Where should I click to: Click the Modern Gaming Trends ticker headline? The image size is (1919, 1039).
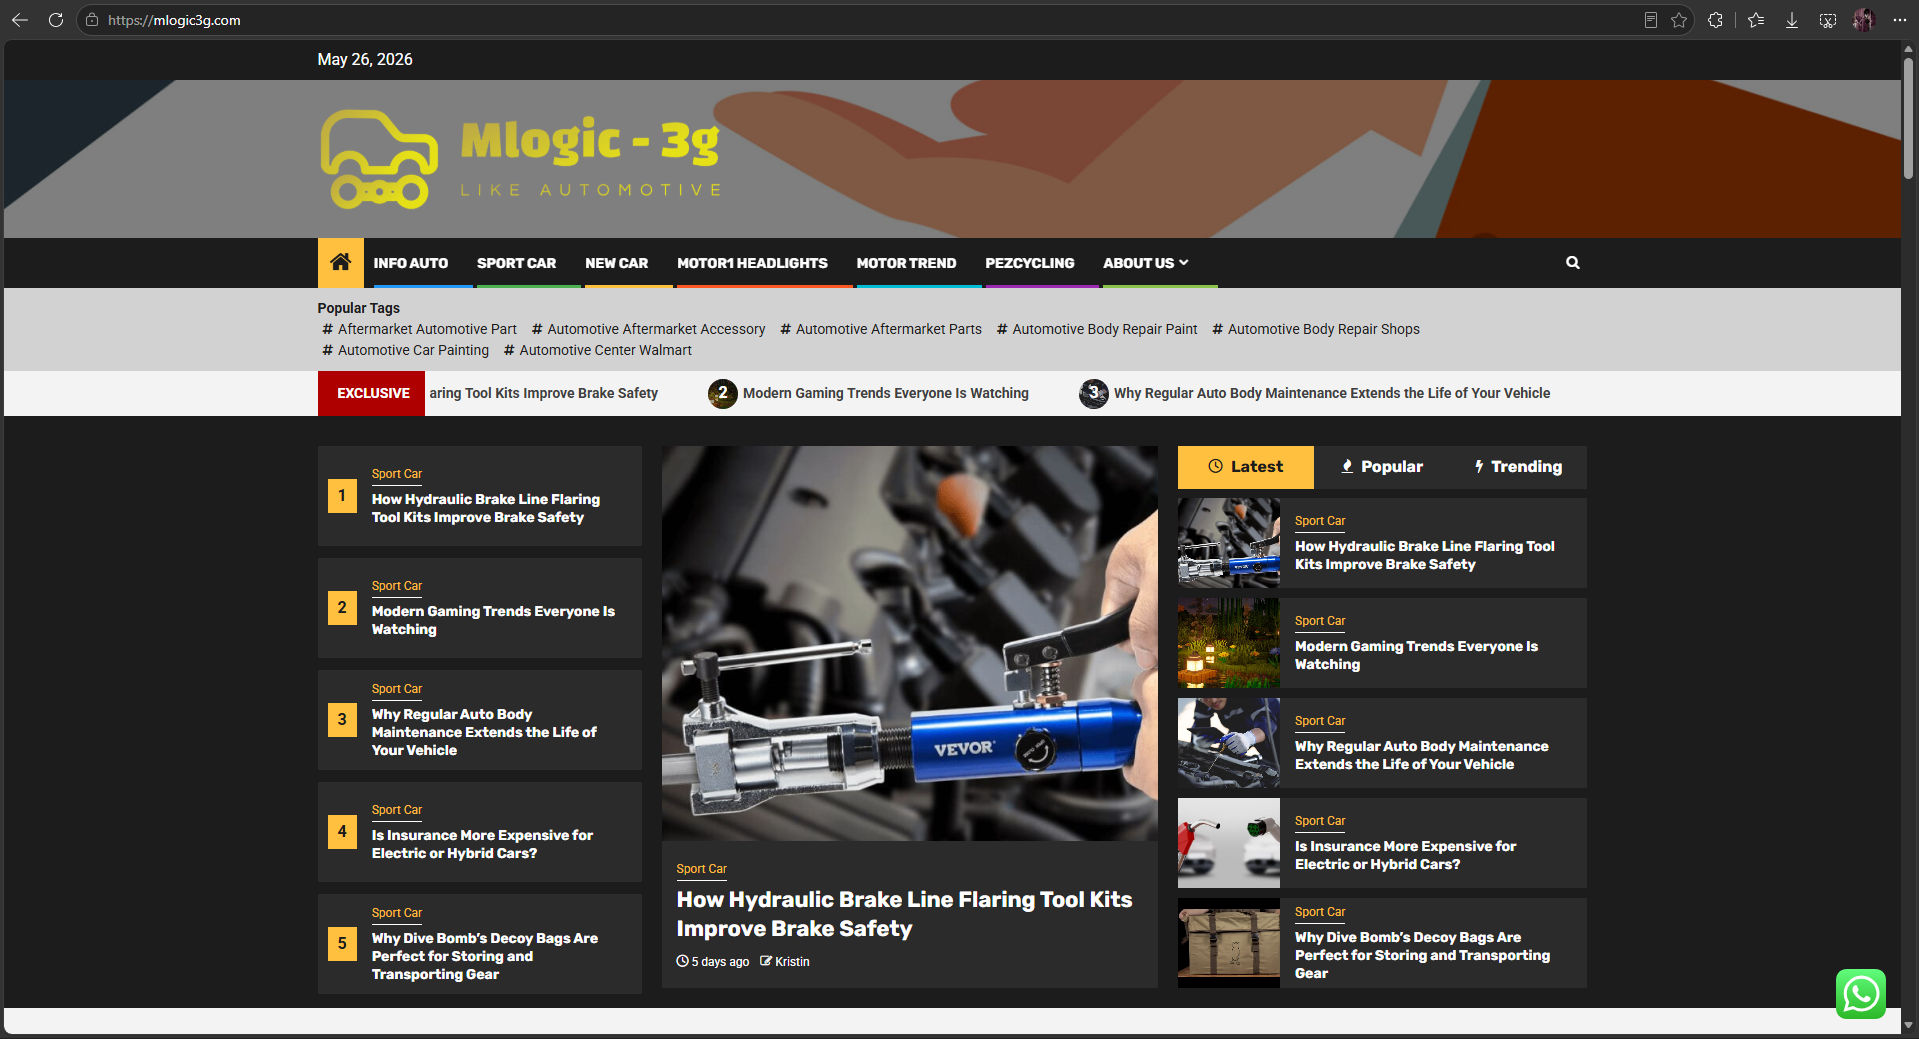coord(885,393)
